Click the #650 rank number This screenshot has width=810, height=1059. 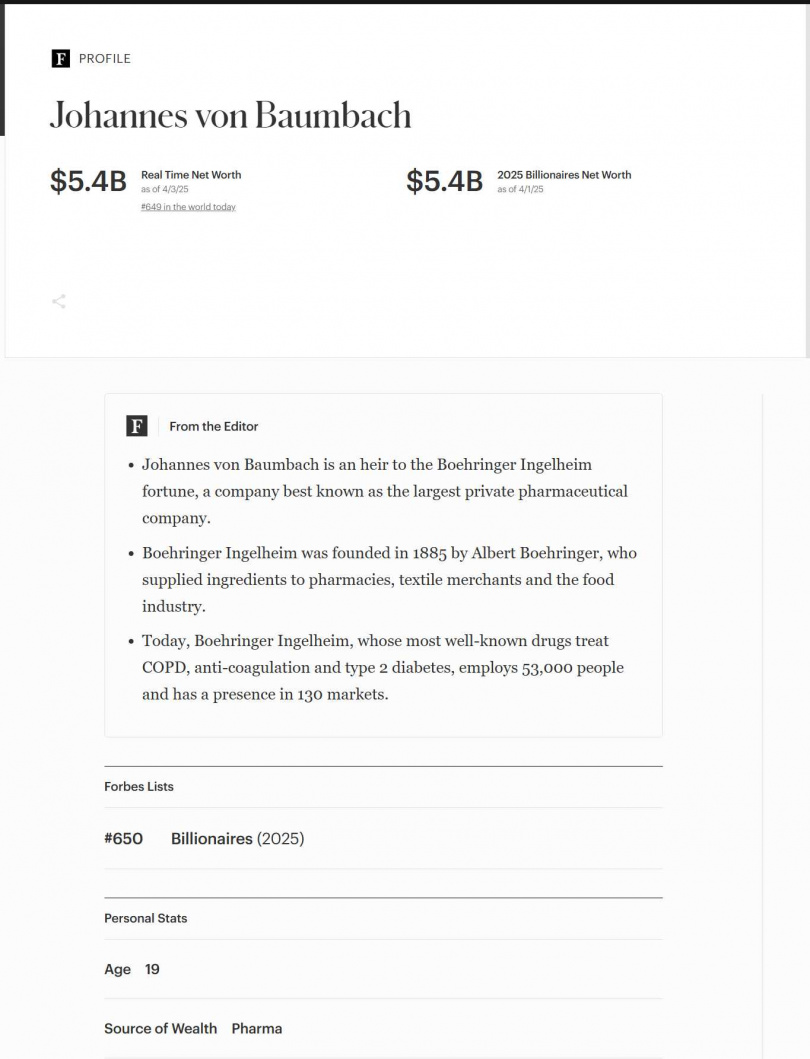pyautogui.click(x=123, y=839)
